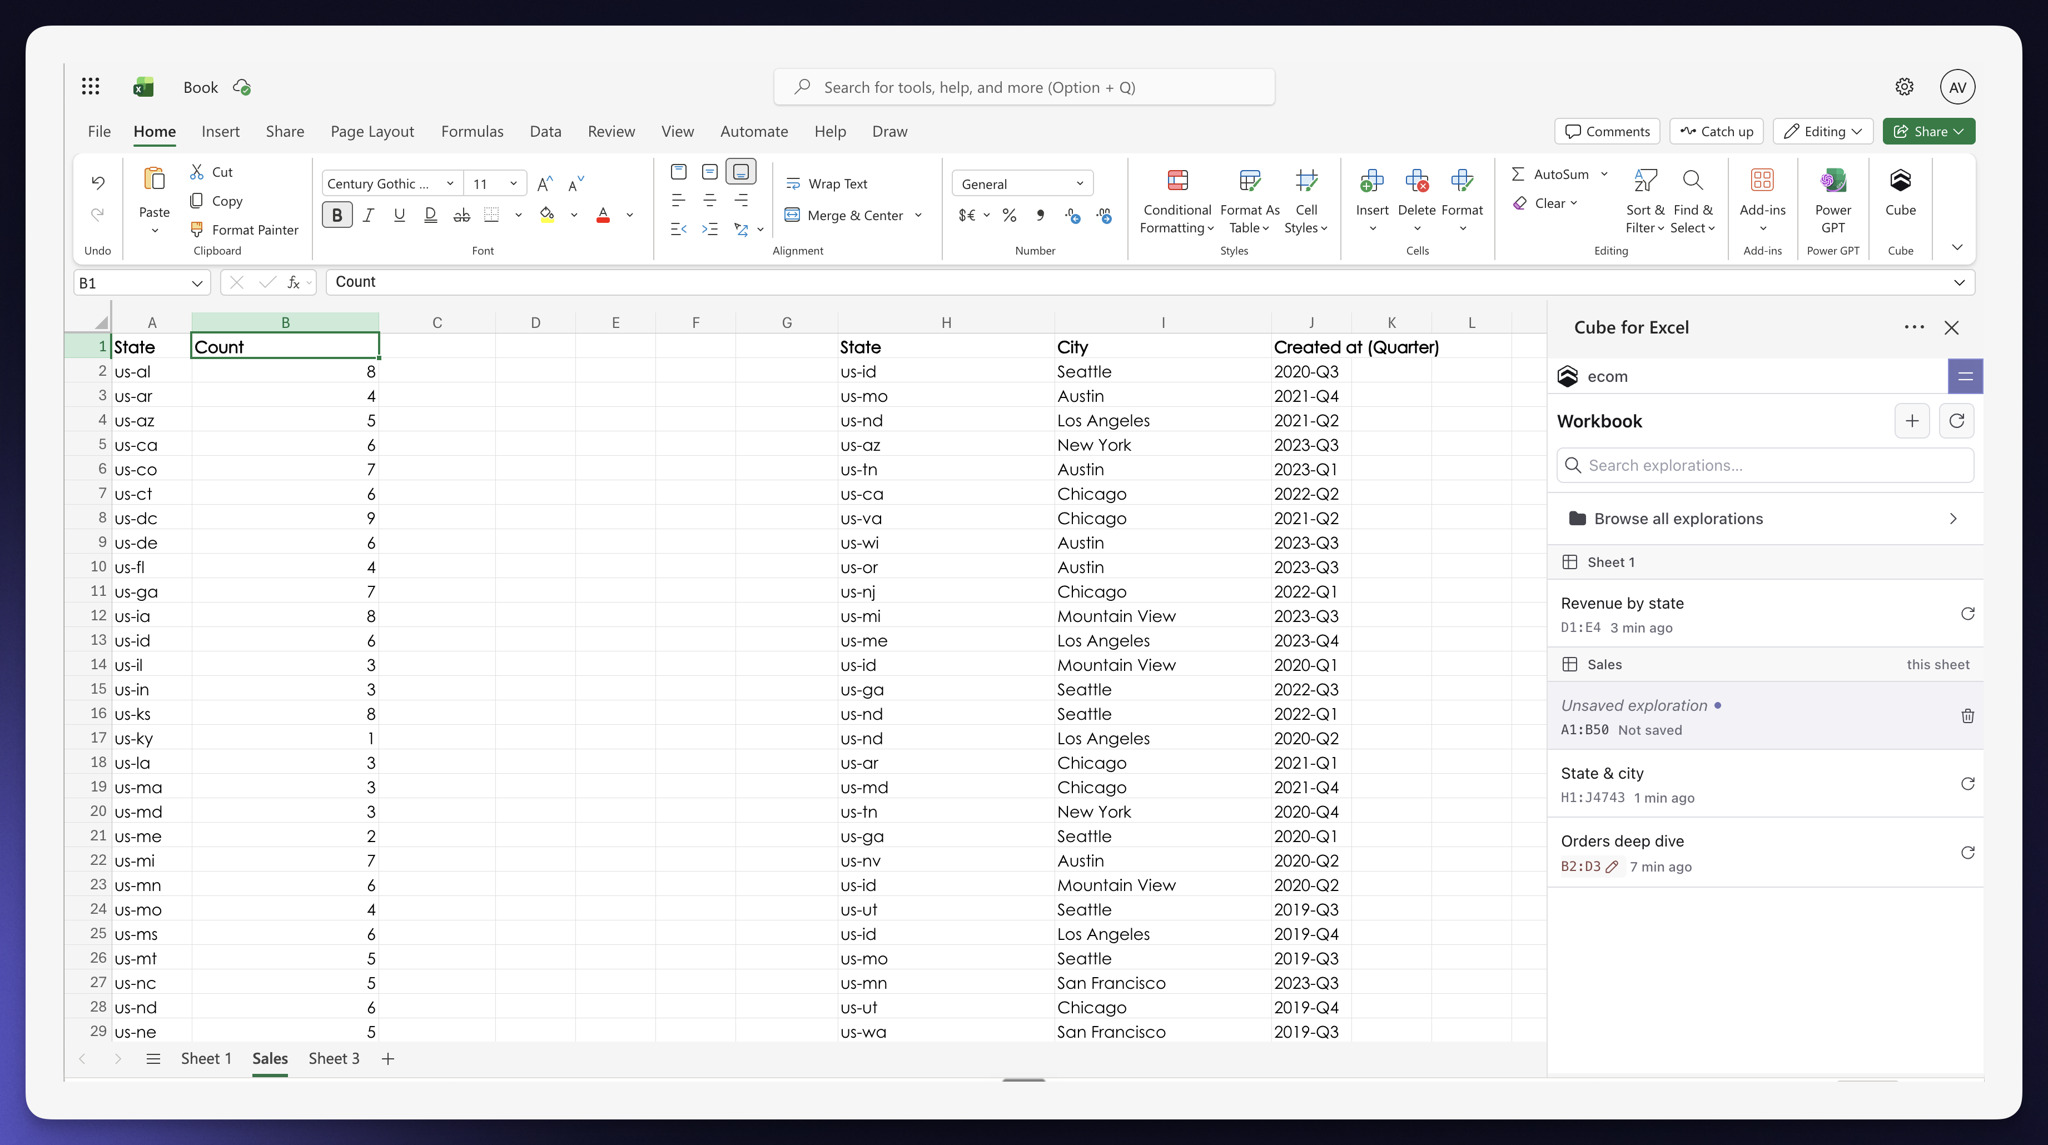2048x1145 pixels.
Task: Open the General number format dropdown
Action: (1022, 184)
